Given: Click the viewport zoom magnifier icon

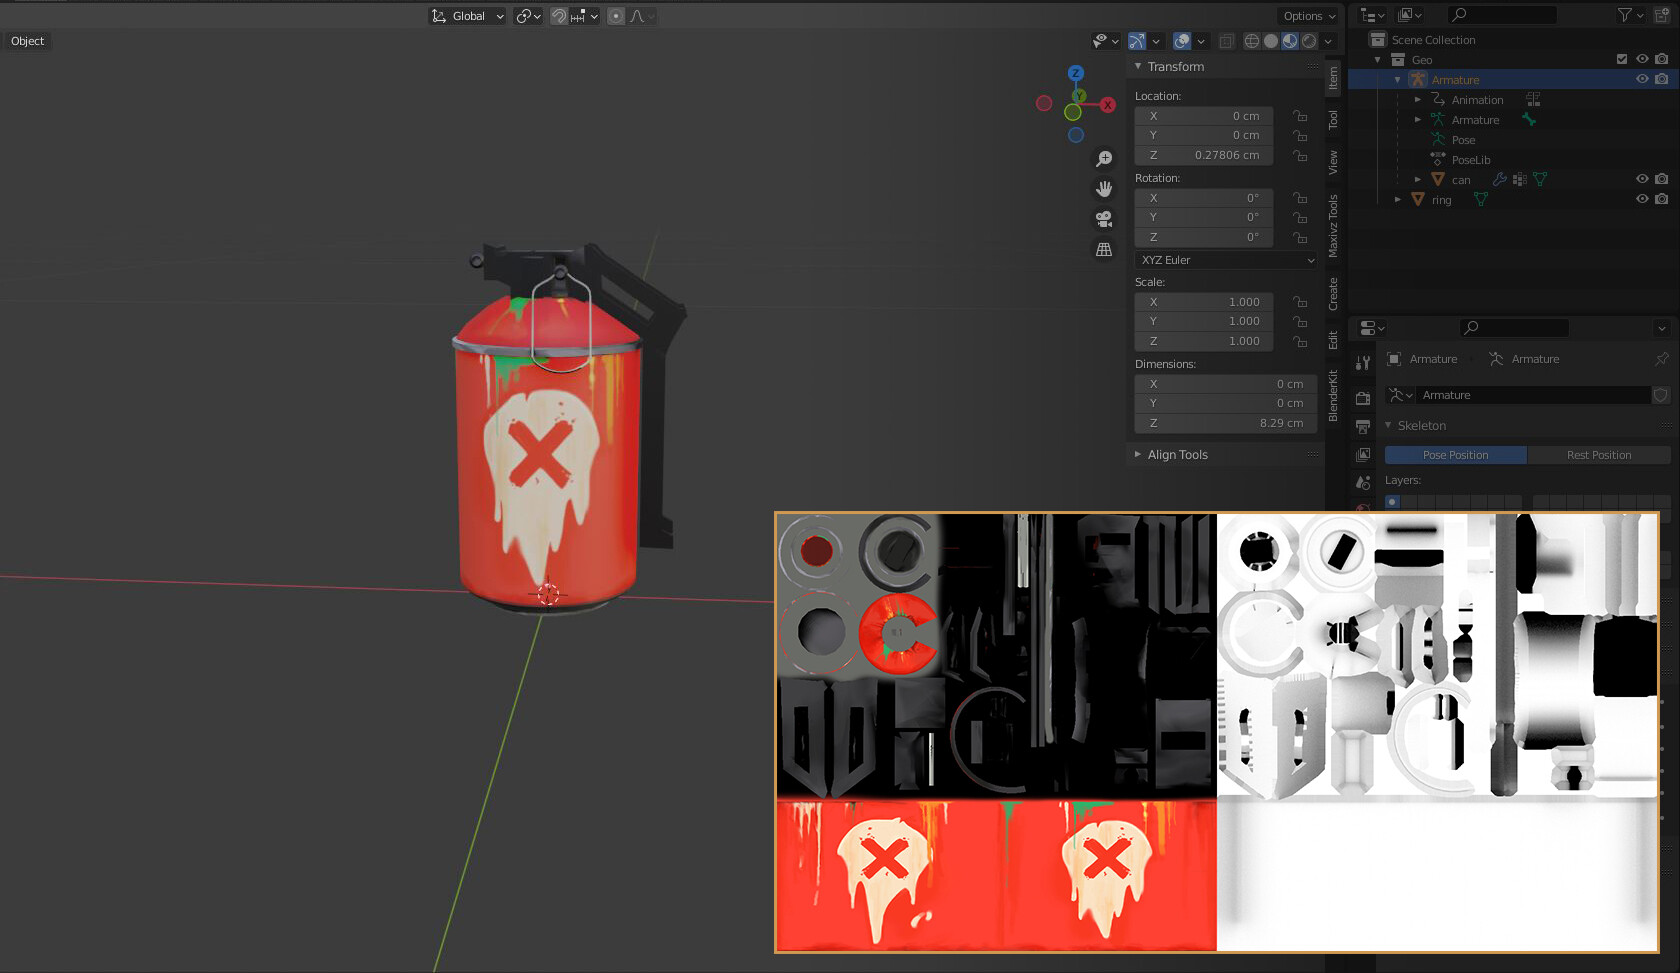Looking at the screenshot, I should [1104, 157].
